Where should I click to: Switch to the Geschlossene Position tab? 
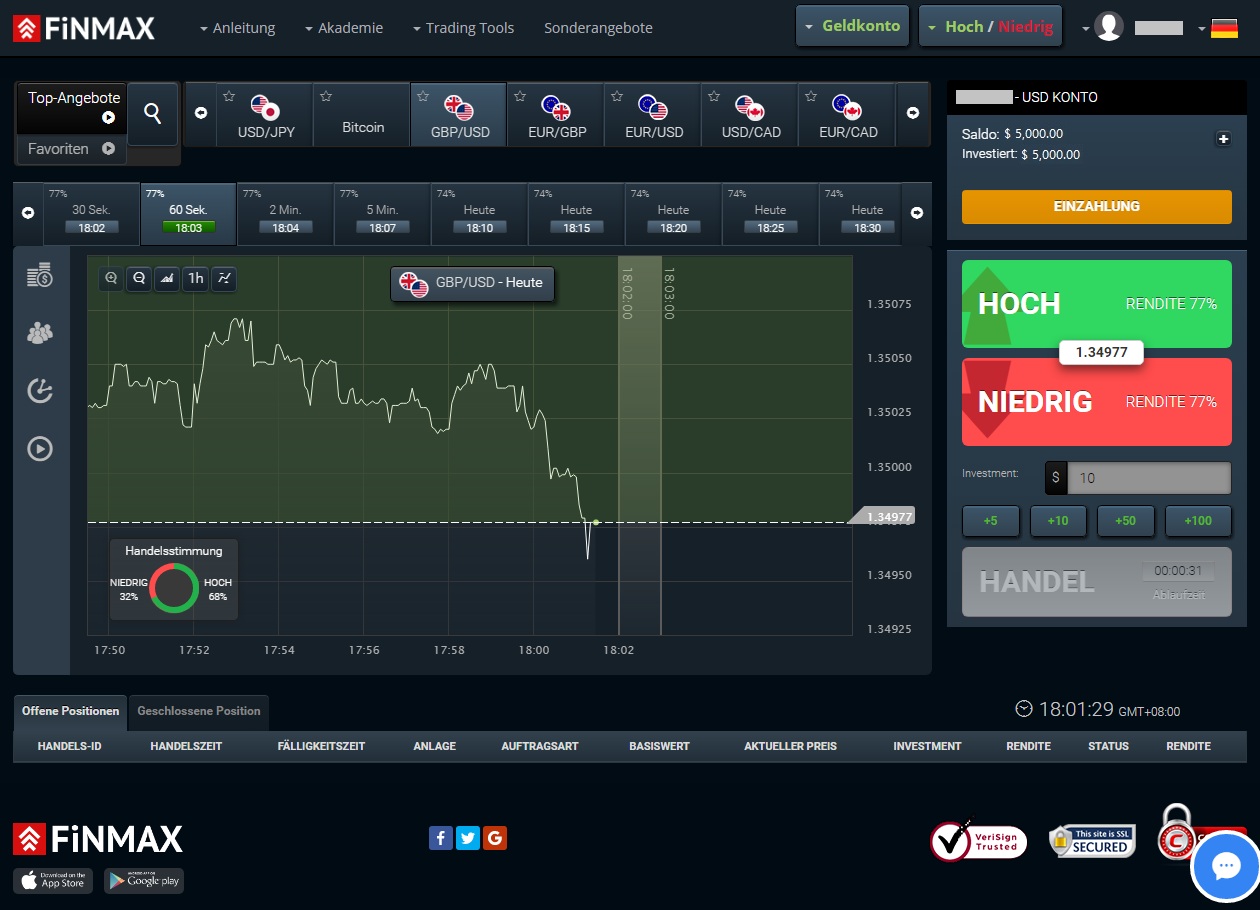point(198,711)
